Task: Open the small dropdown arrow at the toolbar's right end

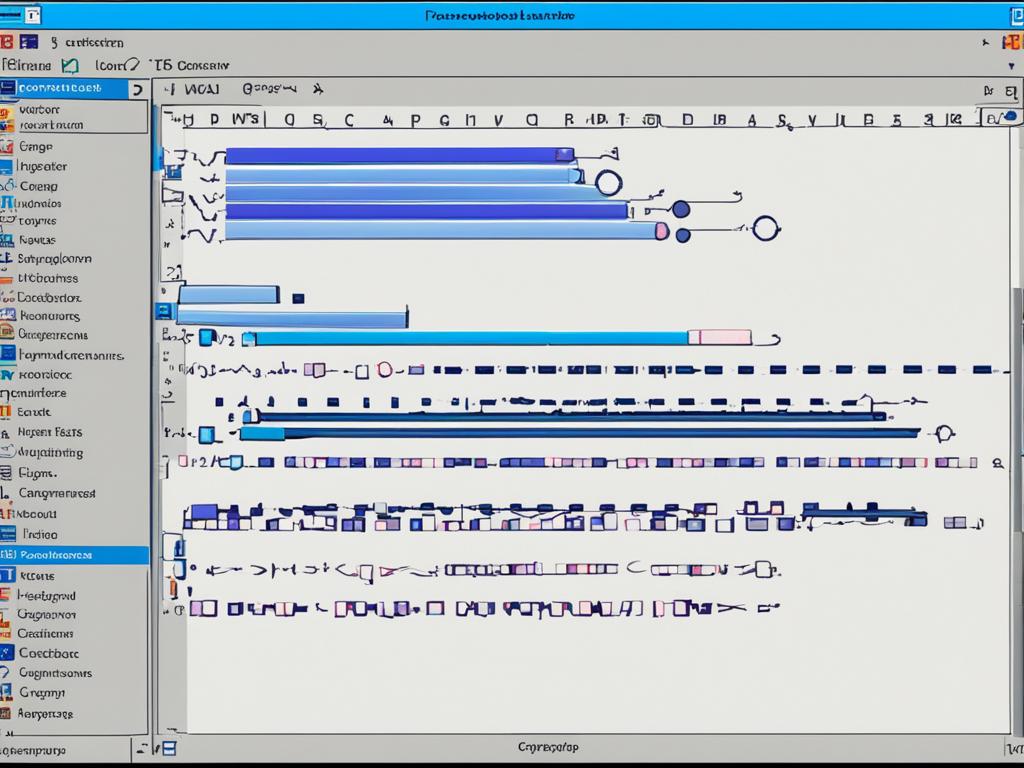Action: tap(1011, 66)
